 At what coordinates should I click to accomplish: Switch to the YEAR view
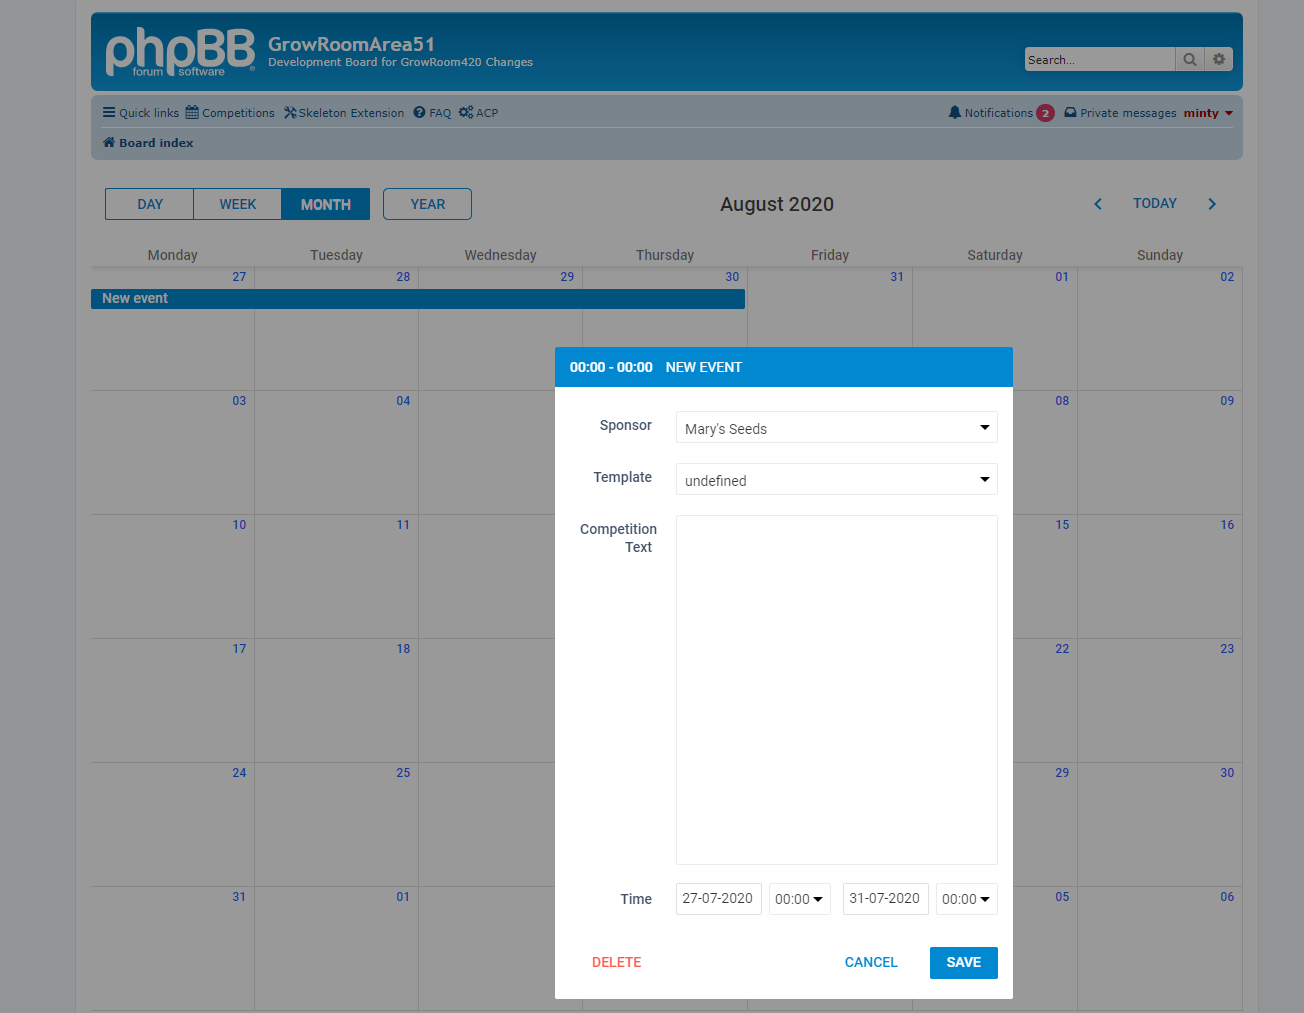click(x=427, y=204)
